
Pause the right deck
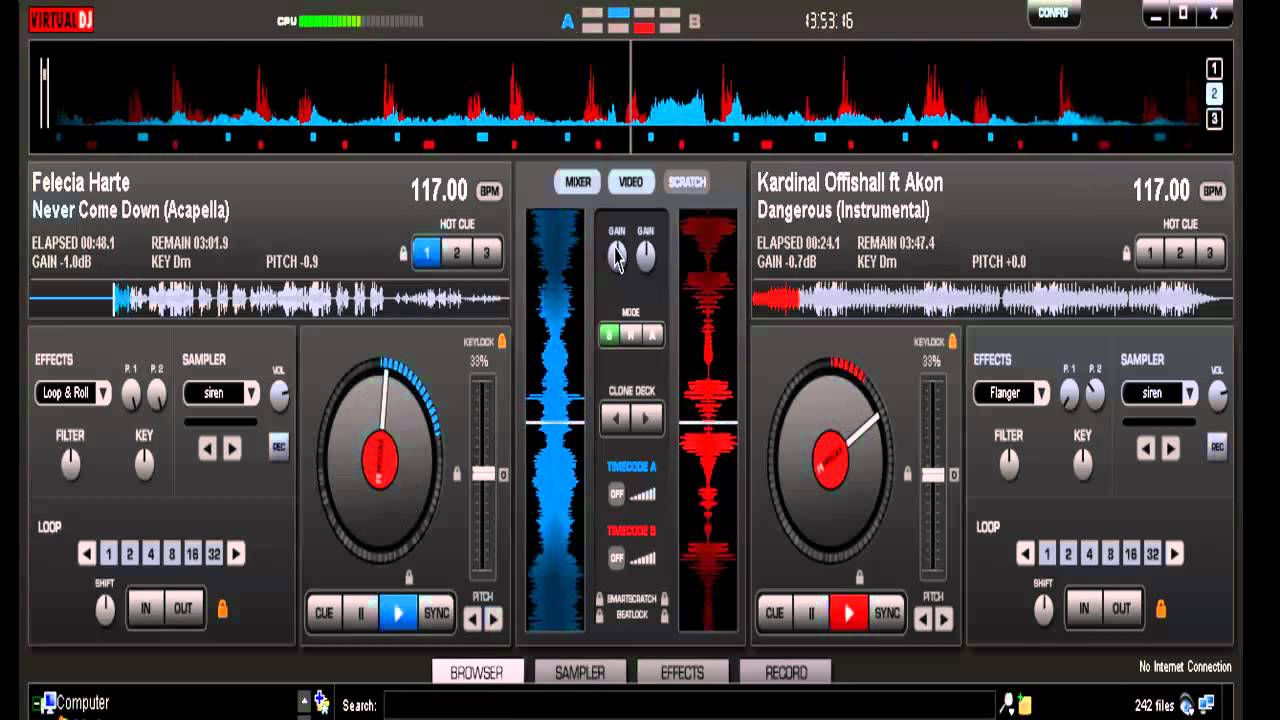(x=811, y=613)
